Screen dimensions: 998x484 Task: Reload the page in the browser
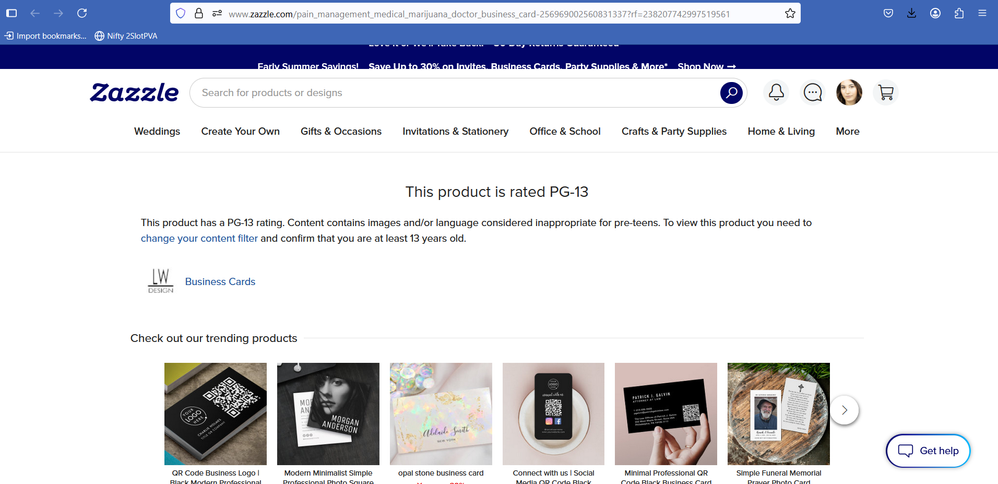click(81, 13)
